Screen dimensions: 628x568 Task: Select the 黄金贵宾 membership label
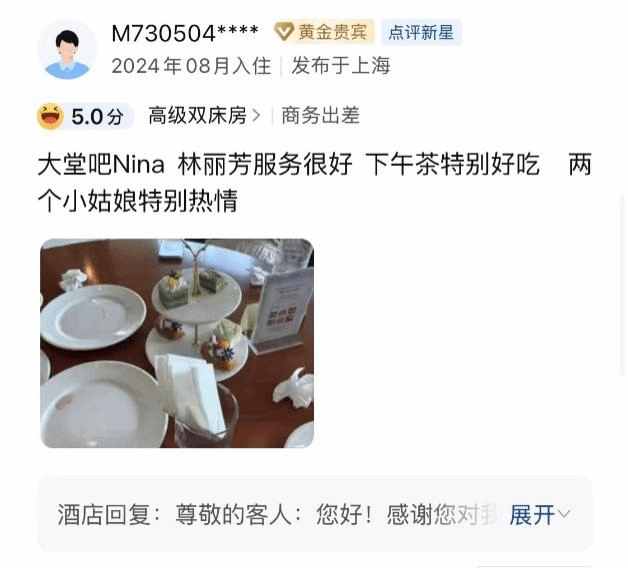[x=332, y=32]
